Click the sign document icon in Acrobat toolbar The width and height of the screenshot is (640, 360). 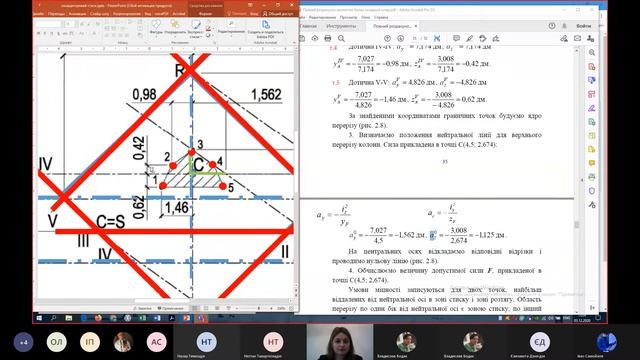[x=496, y=38]
